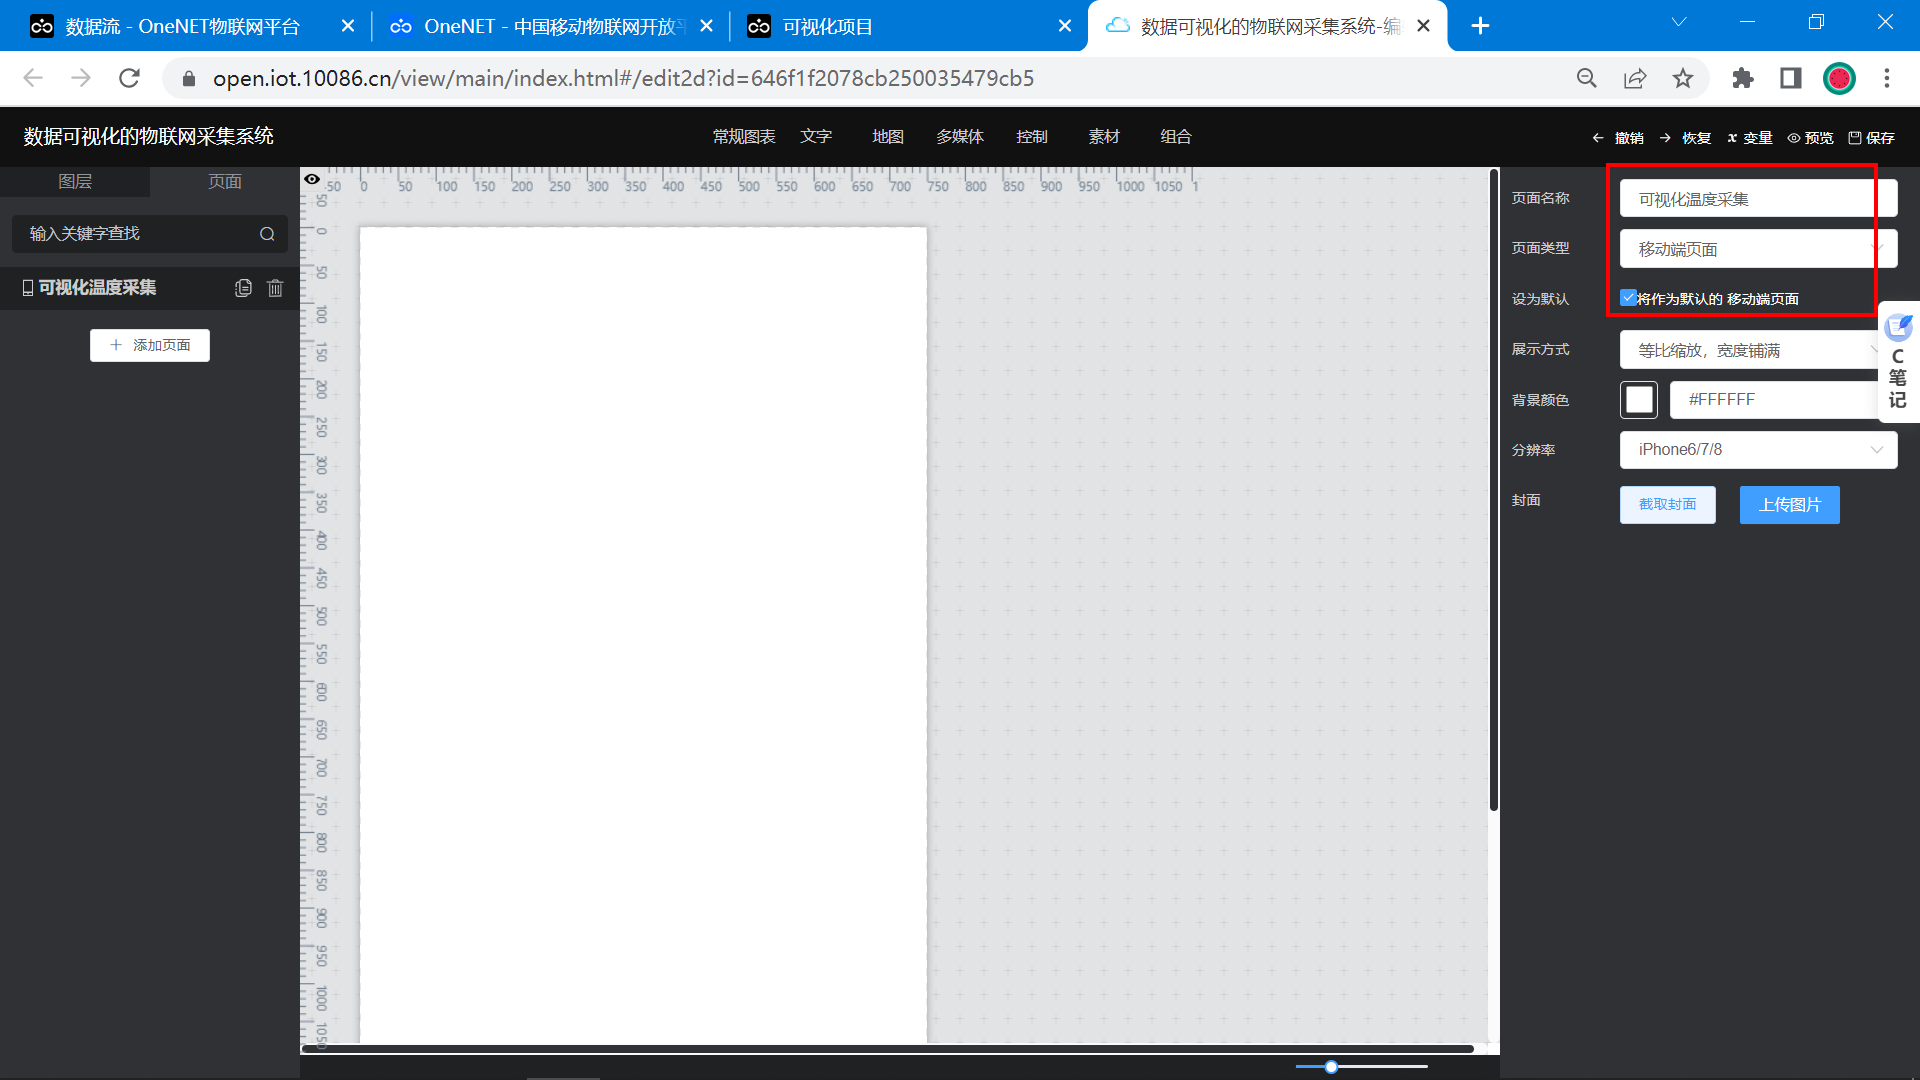Click the 上传图片 button

click(1789, 505)
